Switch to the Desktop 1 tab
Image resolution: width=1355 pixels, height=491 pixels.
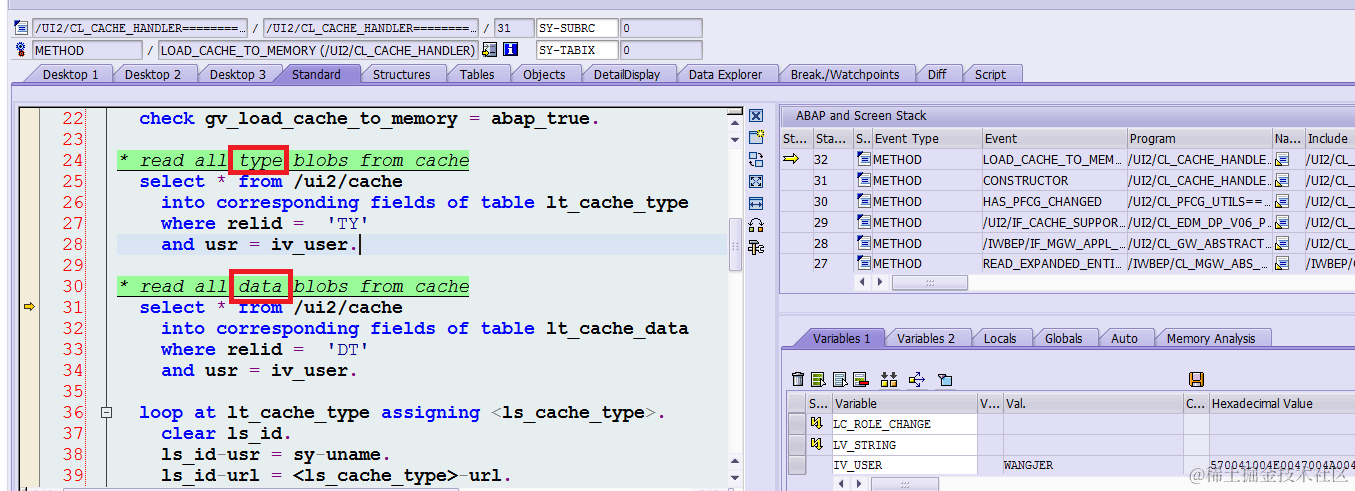click(x=69, y=74)
